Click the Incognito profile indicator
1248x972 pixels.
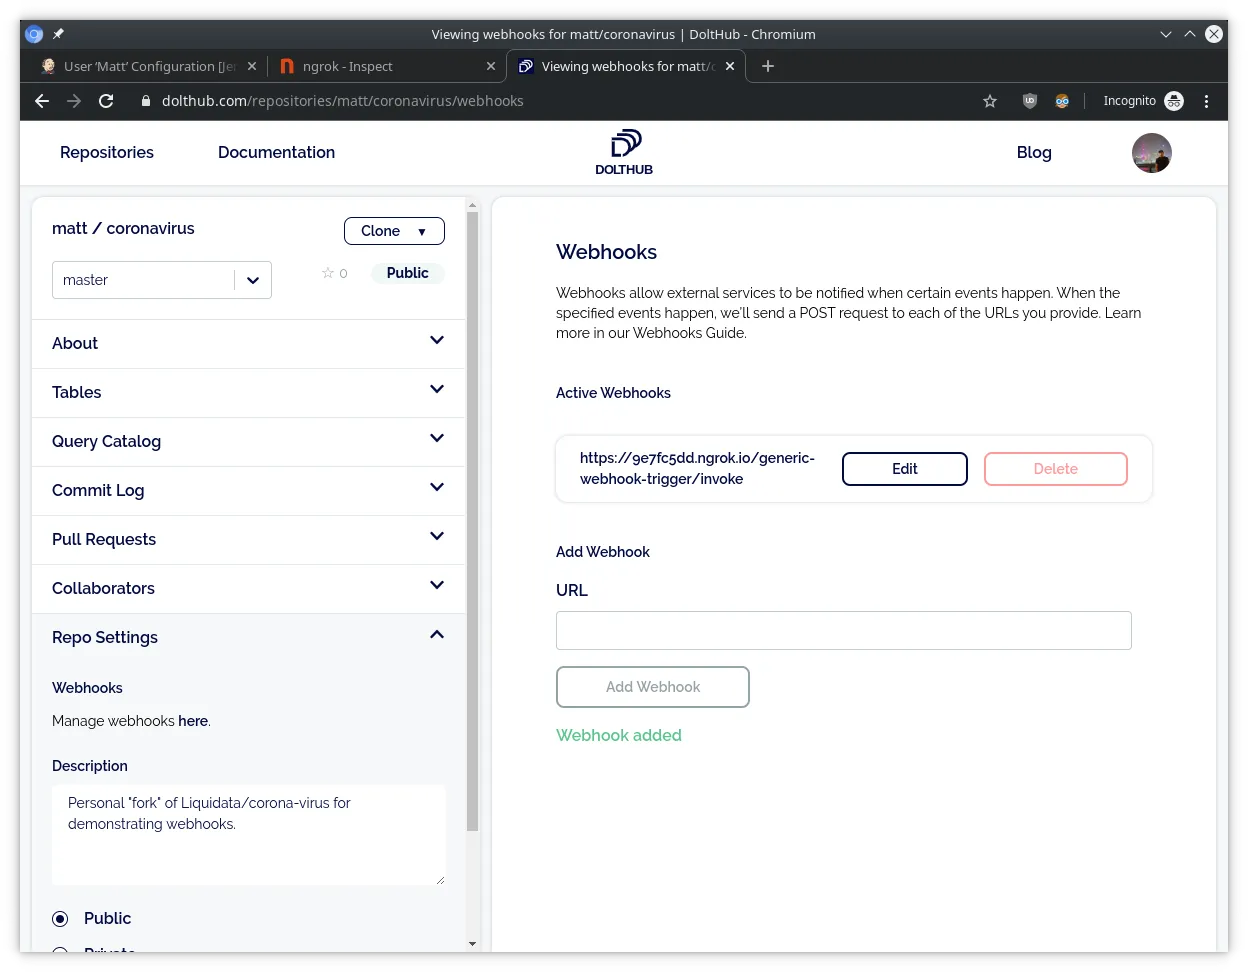click(x=1141, y=101)
